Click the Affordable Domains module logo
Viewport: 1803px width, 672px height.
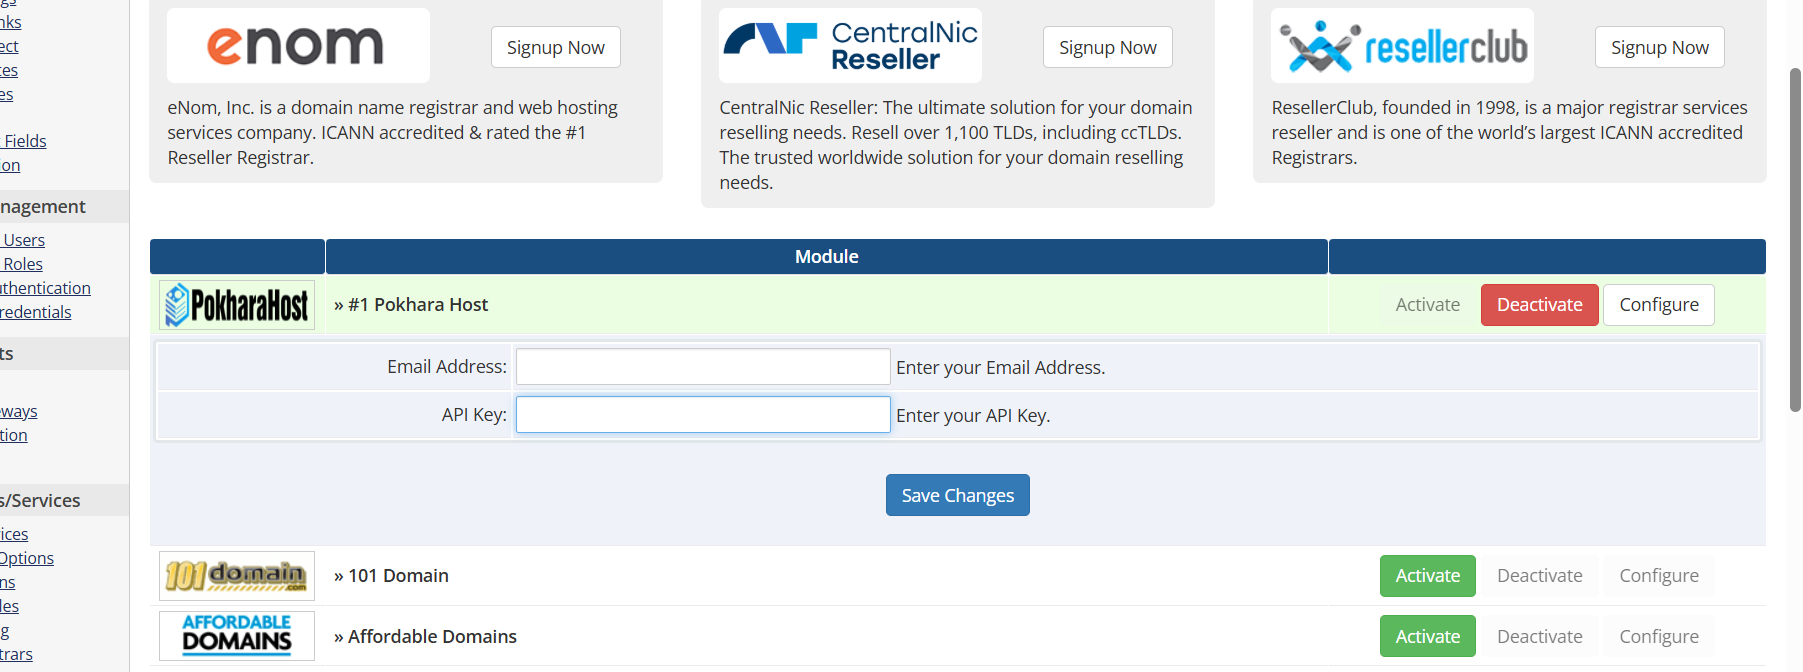237,636
